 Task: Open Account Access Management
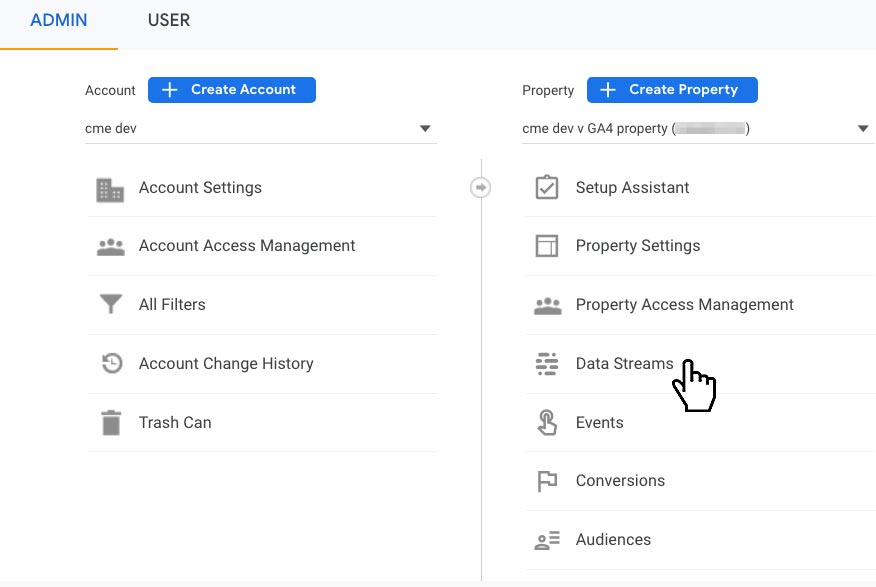263,246
